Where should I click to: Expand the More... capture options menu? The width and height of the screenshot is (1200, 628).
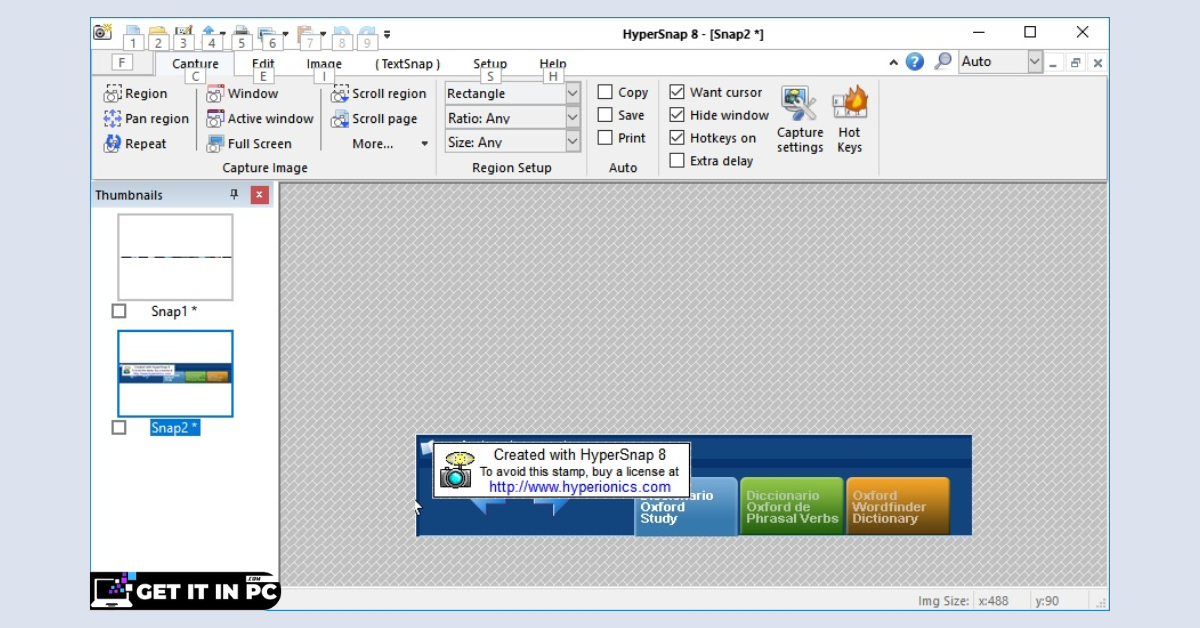click(x=390, y=143)
